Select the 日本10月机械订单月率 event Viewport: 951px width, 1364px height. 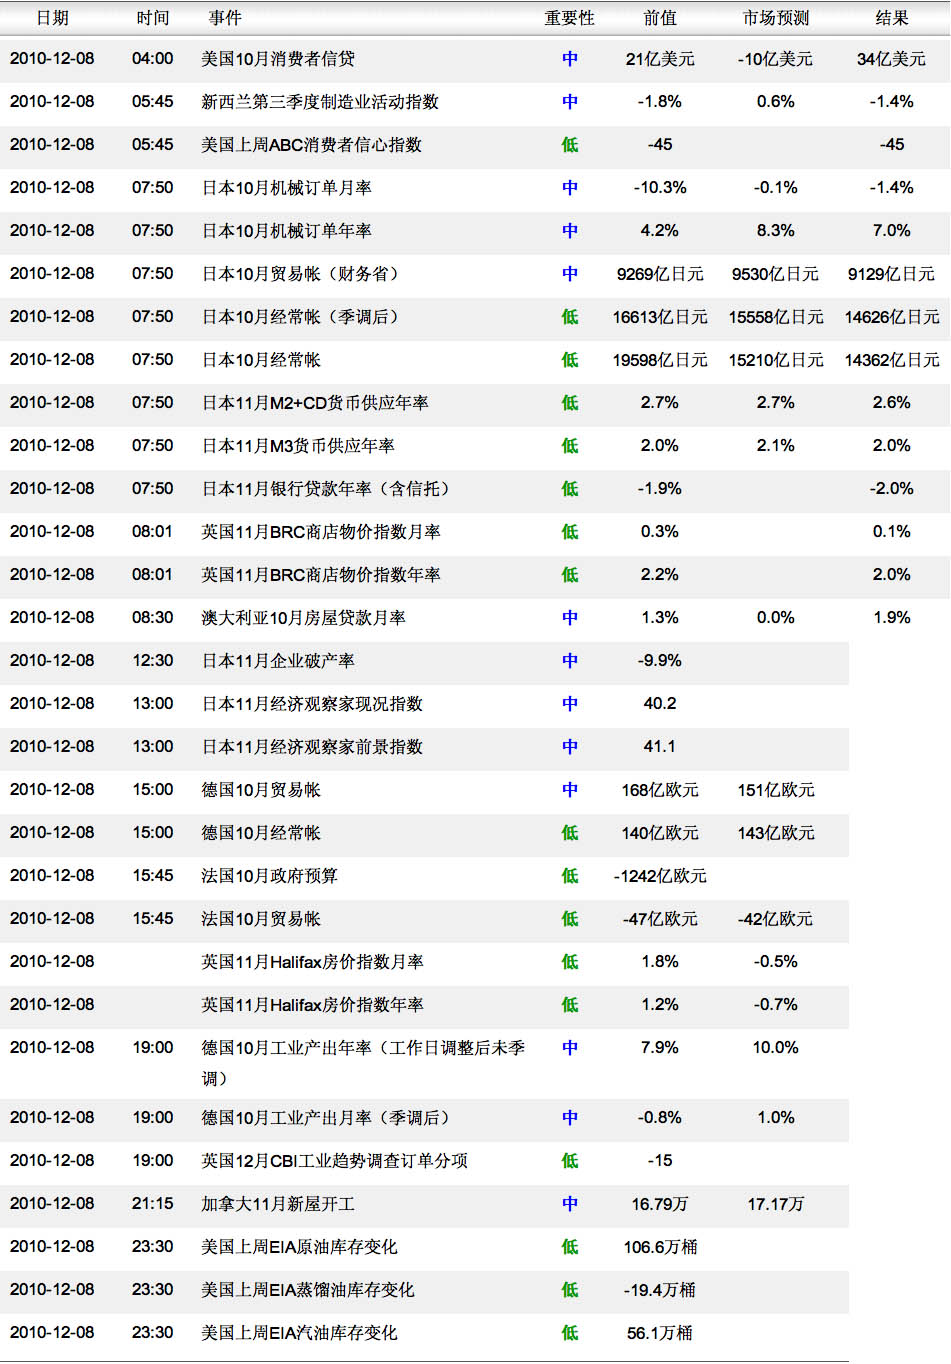point(287,188)
